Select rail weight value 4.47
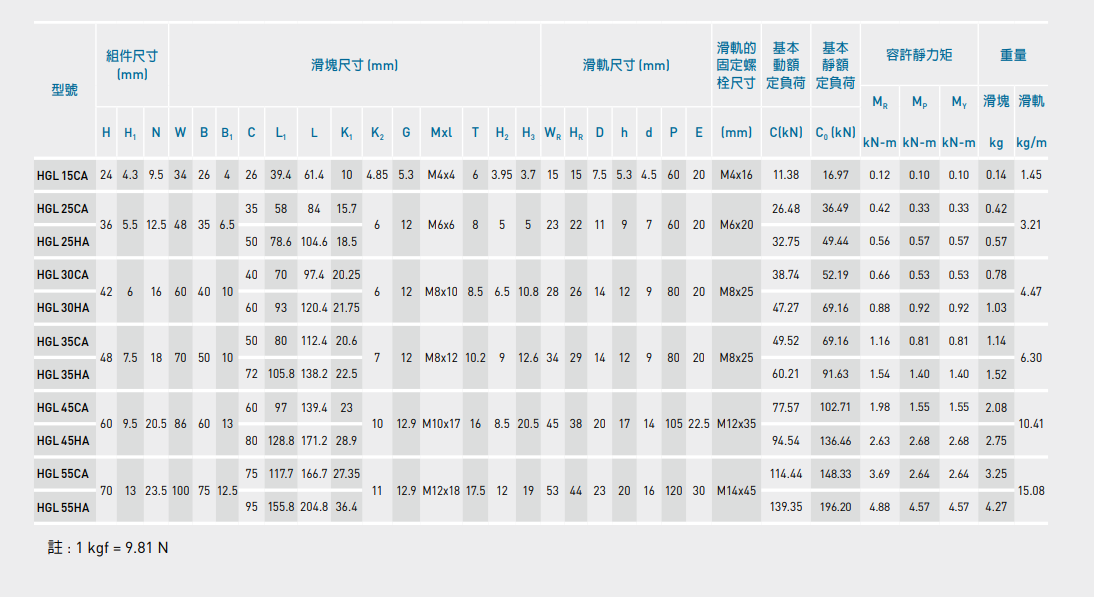1094x597 pixels. tap(1031, 292)
